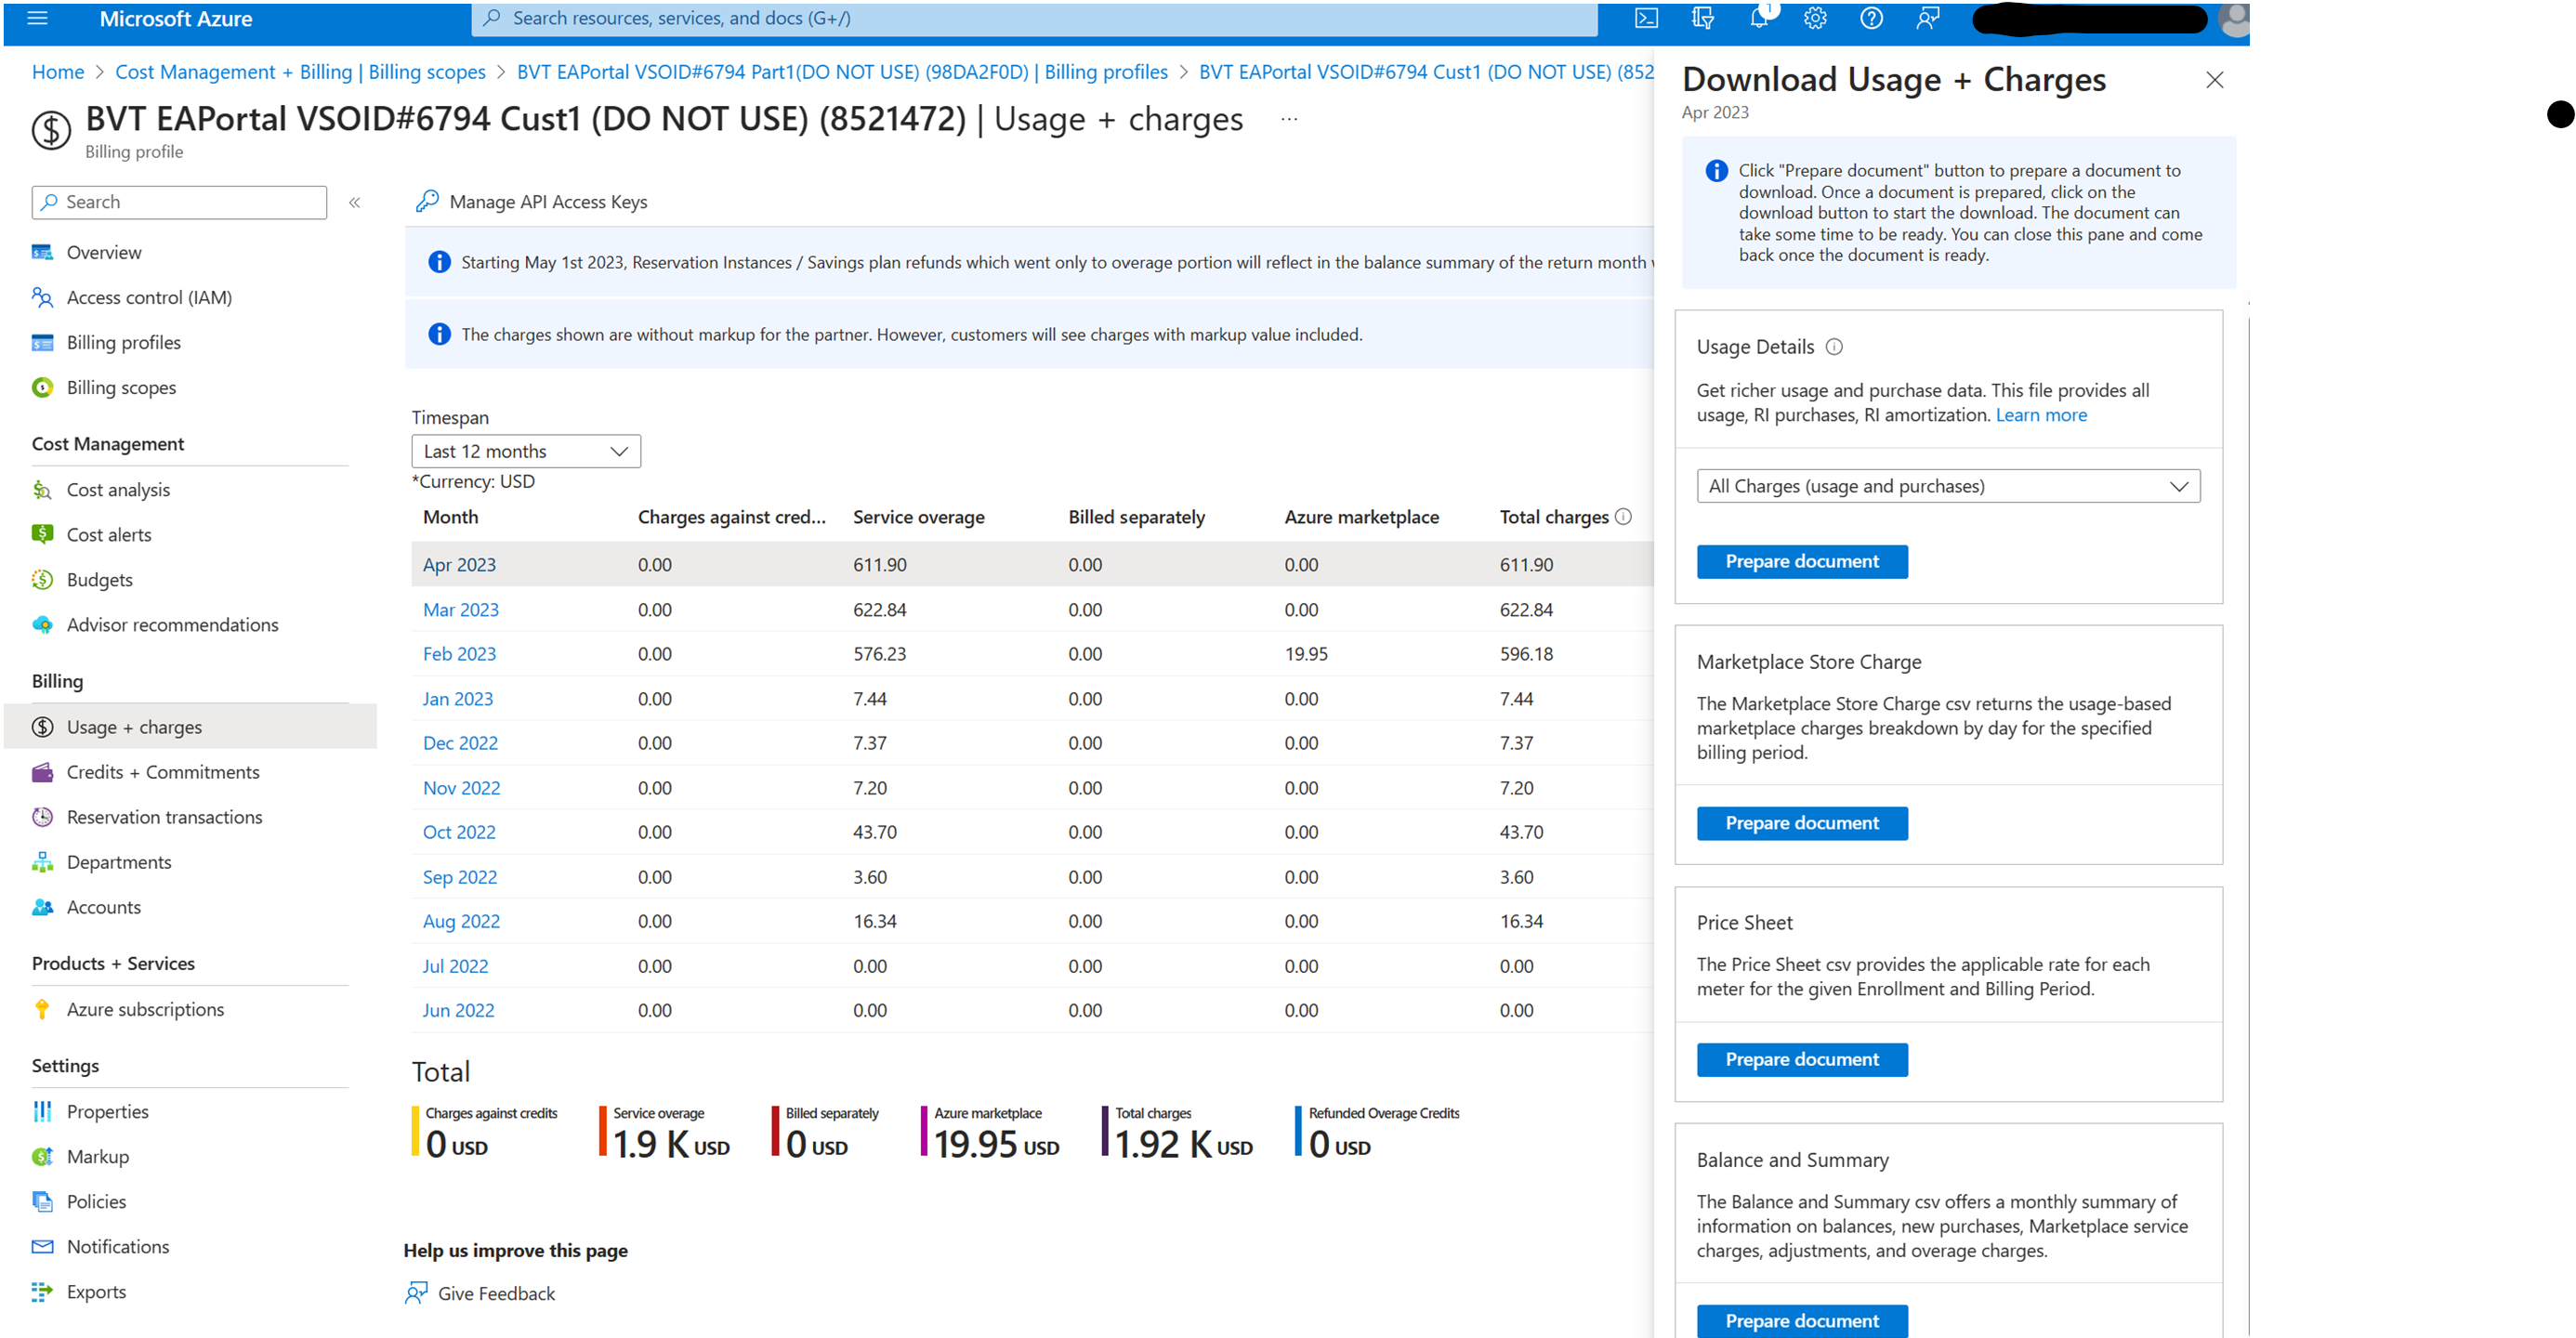Click the Give Feedback icon

[416, 1293]
